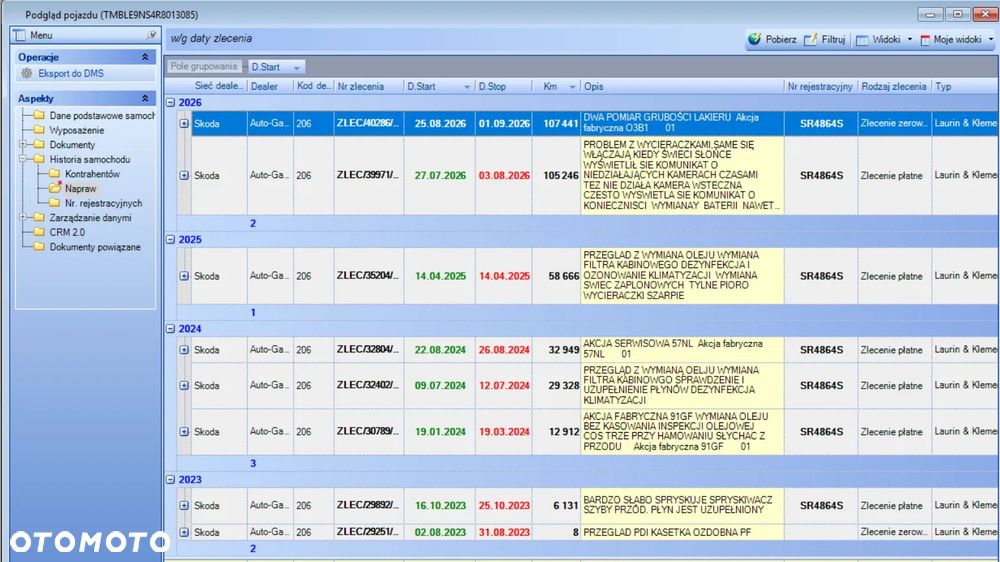Expand row details for order ZLEC/39971

pyautogui.click(x=184, y=175)
